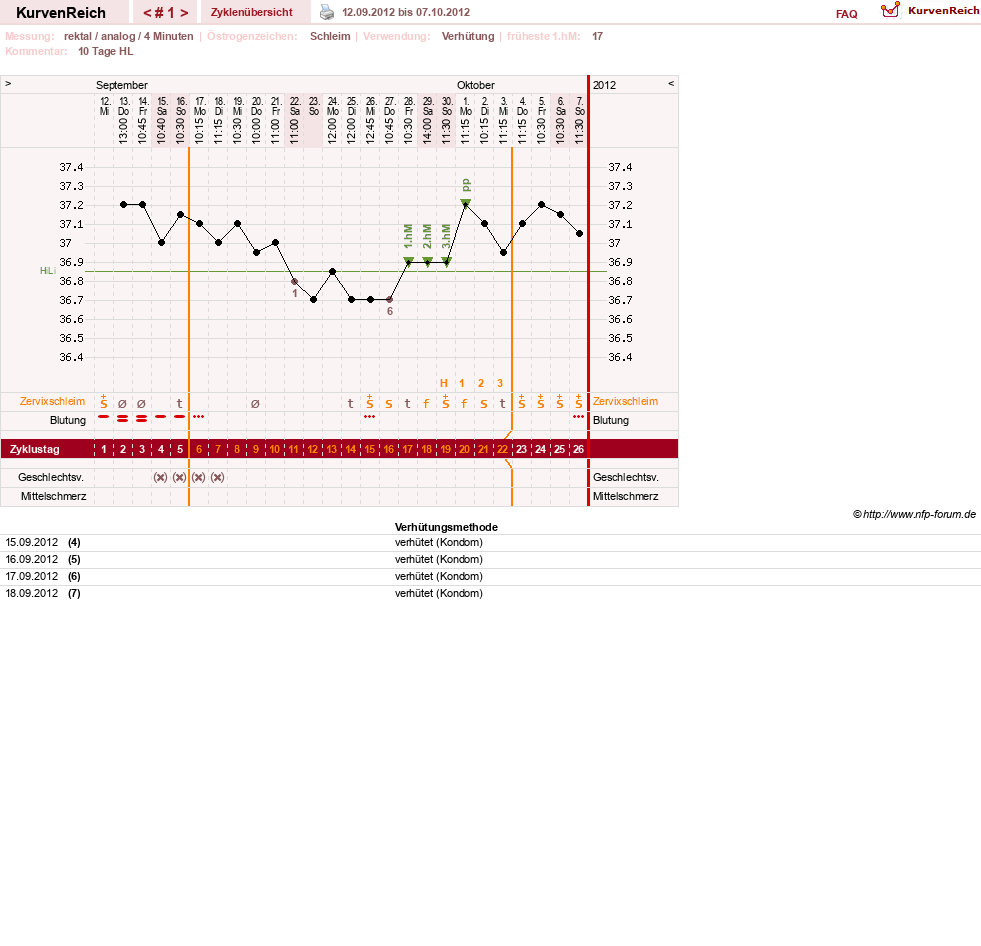Click the 10 Tage HL comment text

[105, 51]
